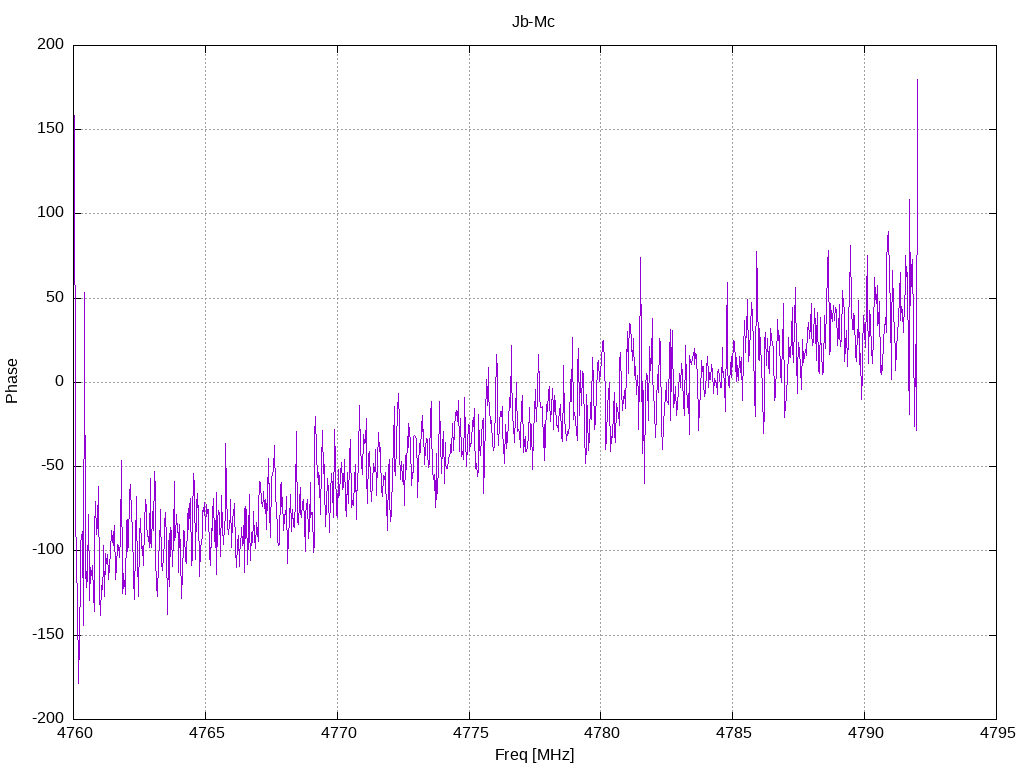Select the 100 y-axis tick label
This screenshot has width=1024, height=768.
[52, 213]
